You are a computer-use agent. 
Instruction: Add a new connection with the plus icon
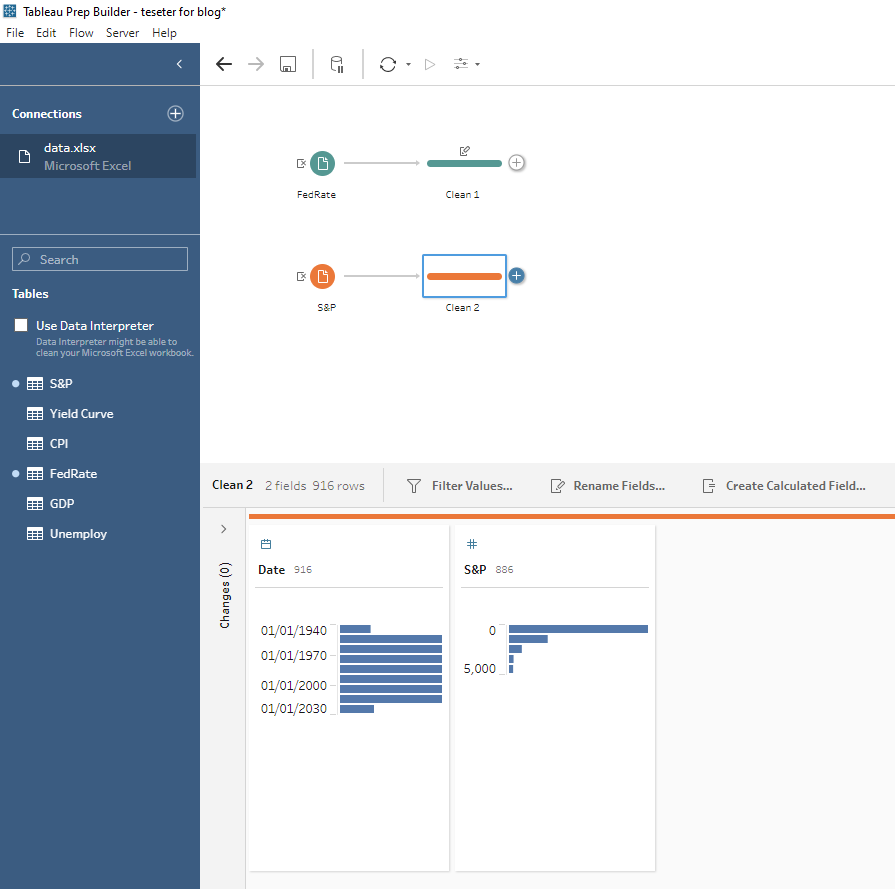tap(175, 114)
